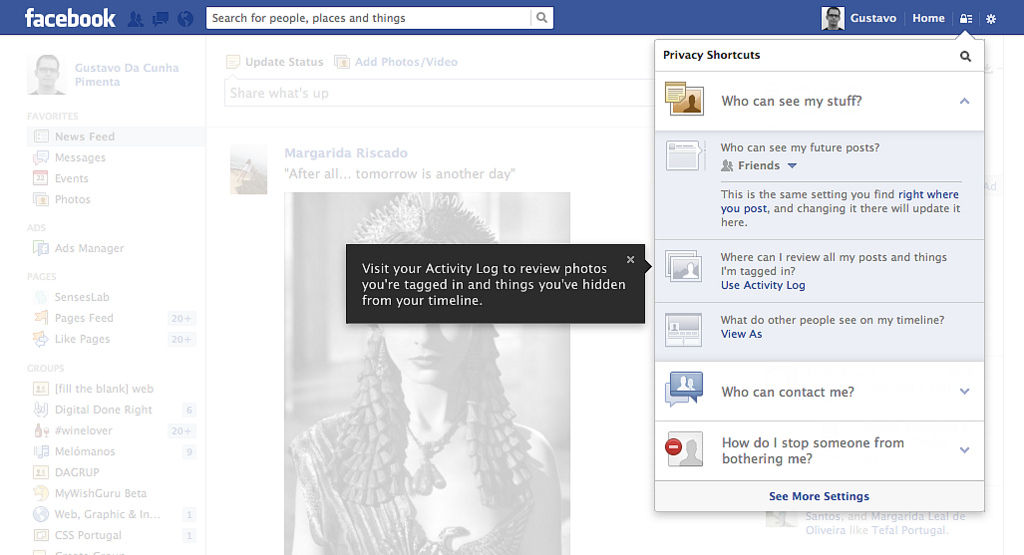The width and height of the screenshot is (1024, 555).
Task: Click the Ads Manager text link
Action: 89,248
